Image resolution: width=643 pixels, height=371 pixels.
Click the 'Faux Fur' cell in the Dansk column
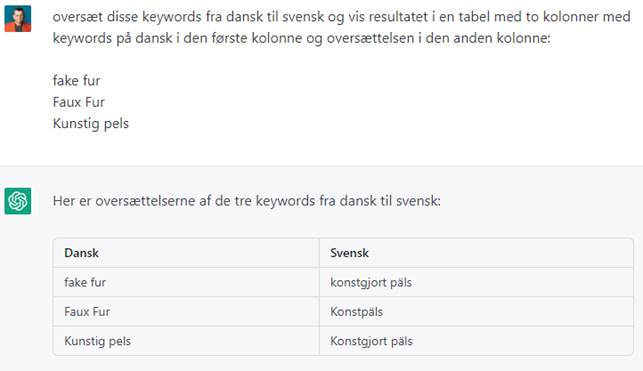click(186, 312)
